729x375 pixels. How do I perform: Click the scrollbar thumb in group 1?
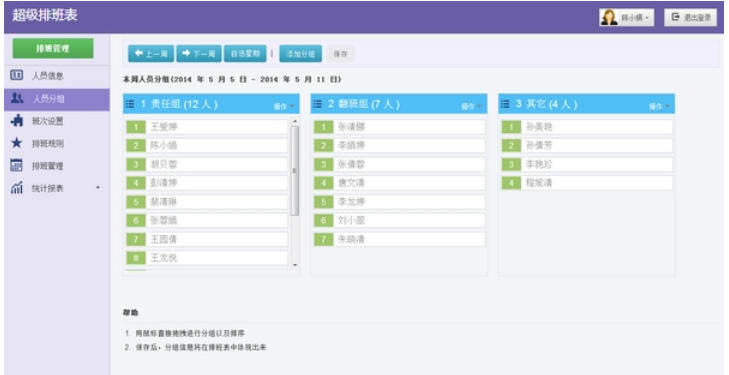tap(294, 171)
